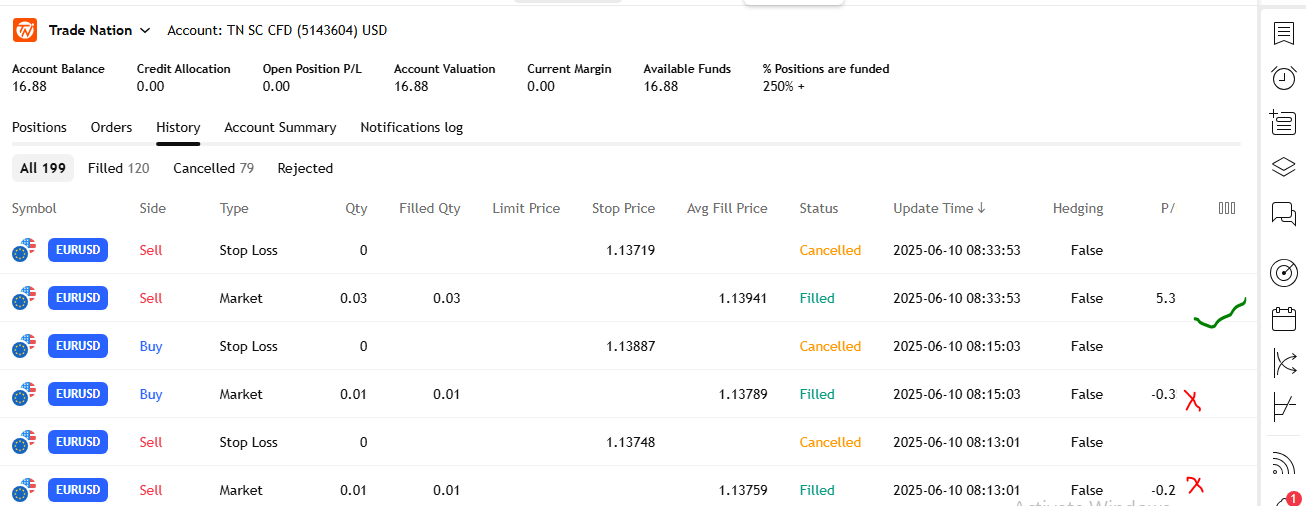This screenshot has height=506, width=1306.
Task: Open the Object tree layers icon
Action: coord(1283,167)
